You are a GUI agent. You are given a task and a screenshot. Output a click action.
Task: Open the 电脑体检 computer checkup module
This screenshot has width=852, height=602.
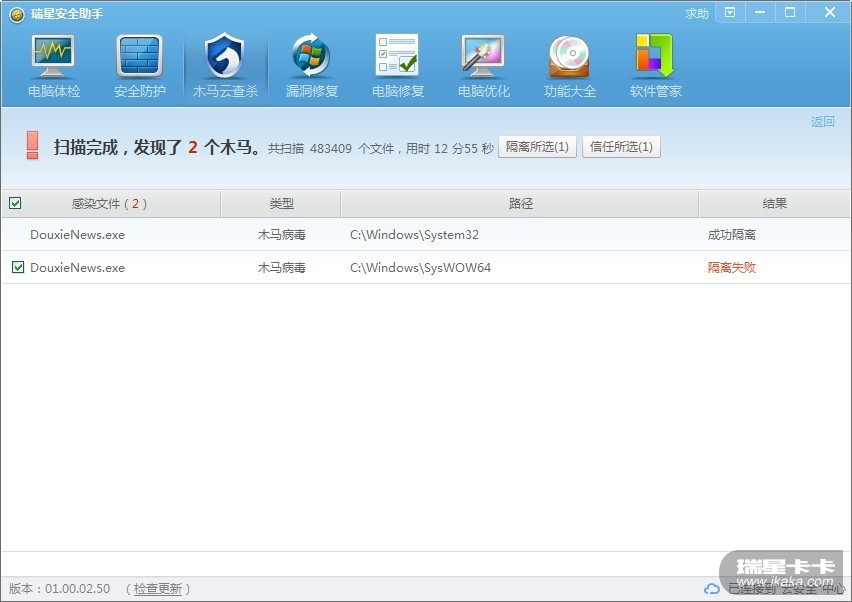click(53, 66)
